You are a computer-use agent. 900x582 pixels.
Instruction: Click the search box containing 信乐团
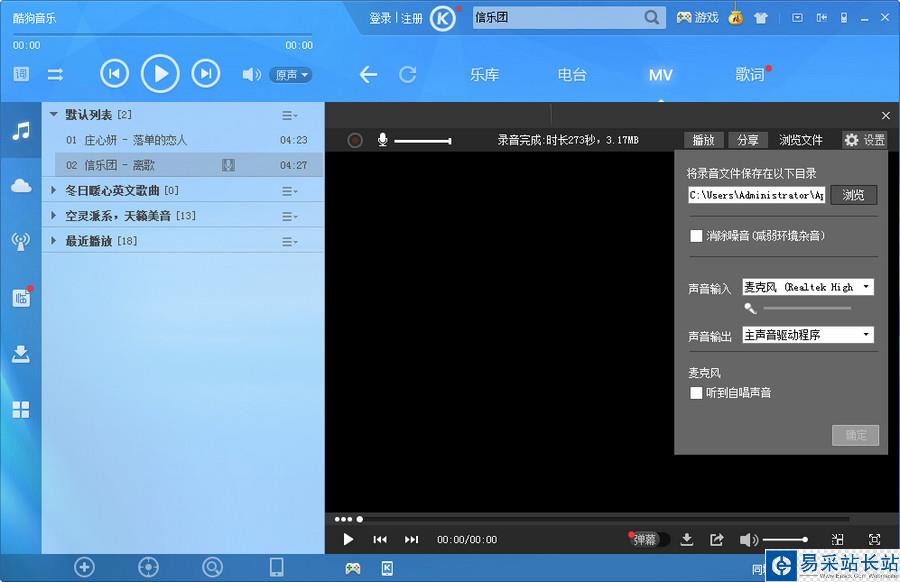(557, 18)
